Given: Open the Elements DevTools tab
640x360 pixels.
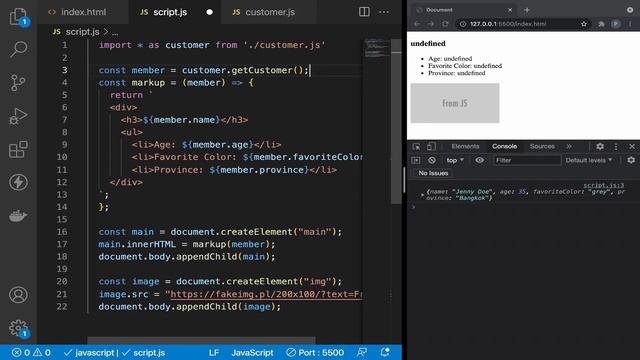Looking at the screenshot, I should [x=465, y=147].
